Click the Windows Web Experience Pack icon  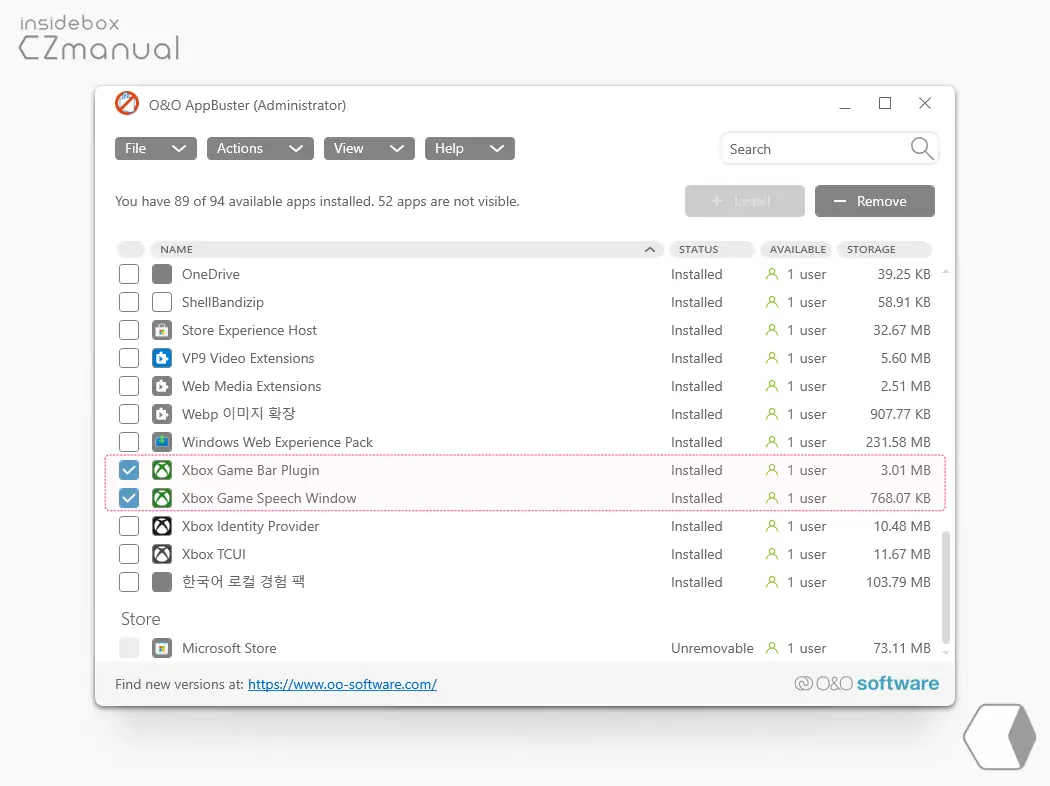tap(161, 442)
